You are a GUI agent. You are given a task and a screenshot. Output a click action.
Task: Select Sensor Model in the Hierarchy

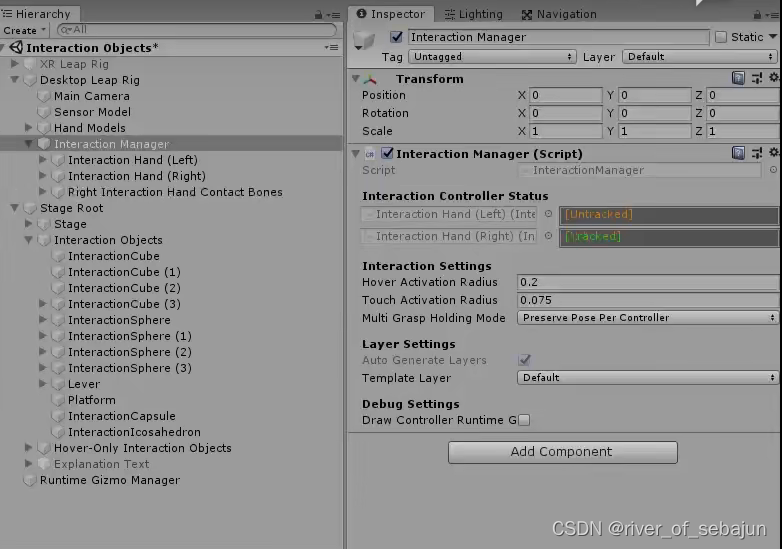[x=92, y=112]
